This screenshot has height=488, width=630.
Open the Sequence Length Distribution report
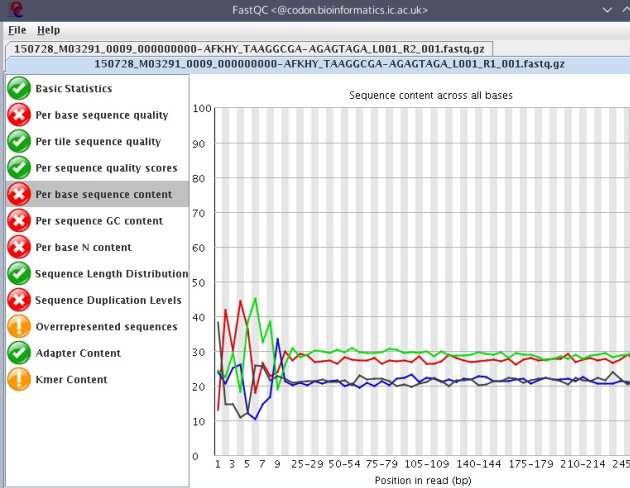pos(111,273)
